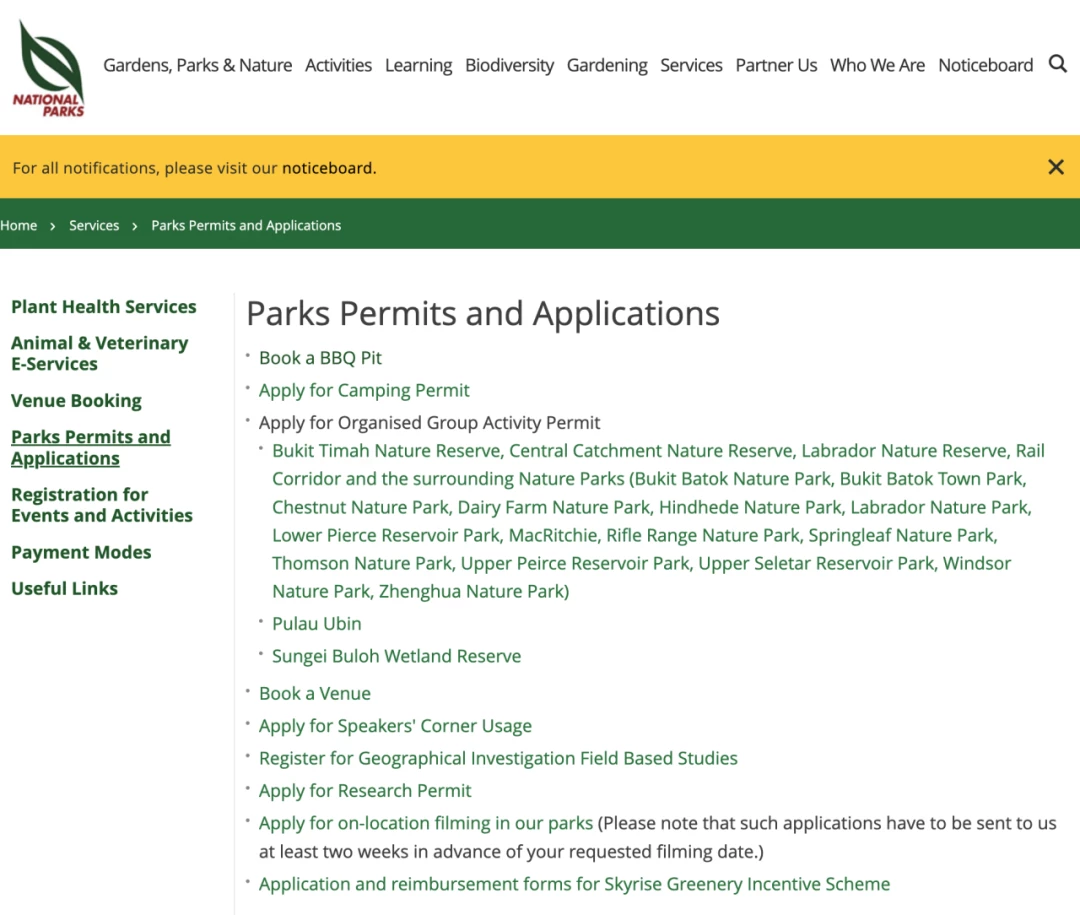Dismiss the yellow notification banner

1056,167
